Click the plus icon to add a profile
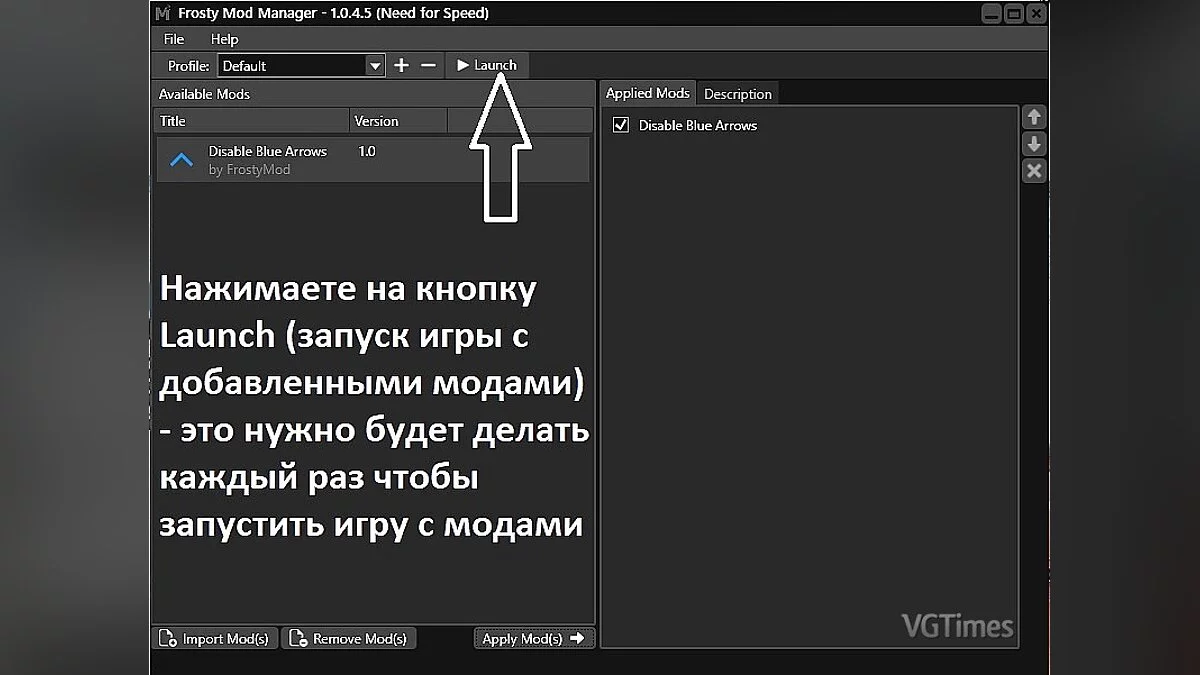Screen dimensions: 1200x675 point(400,65)
